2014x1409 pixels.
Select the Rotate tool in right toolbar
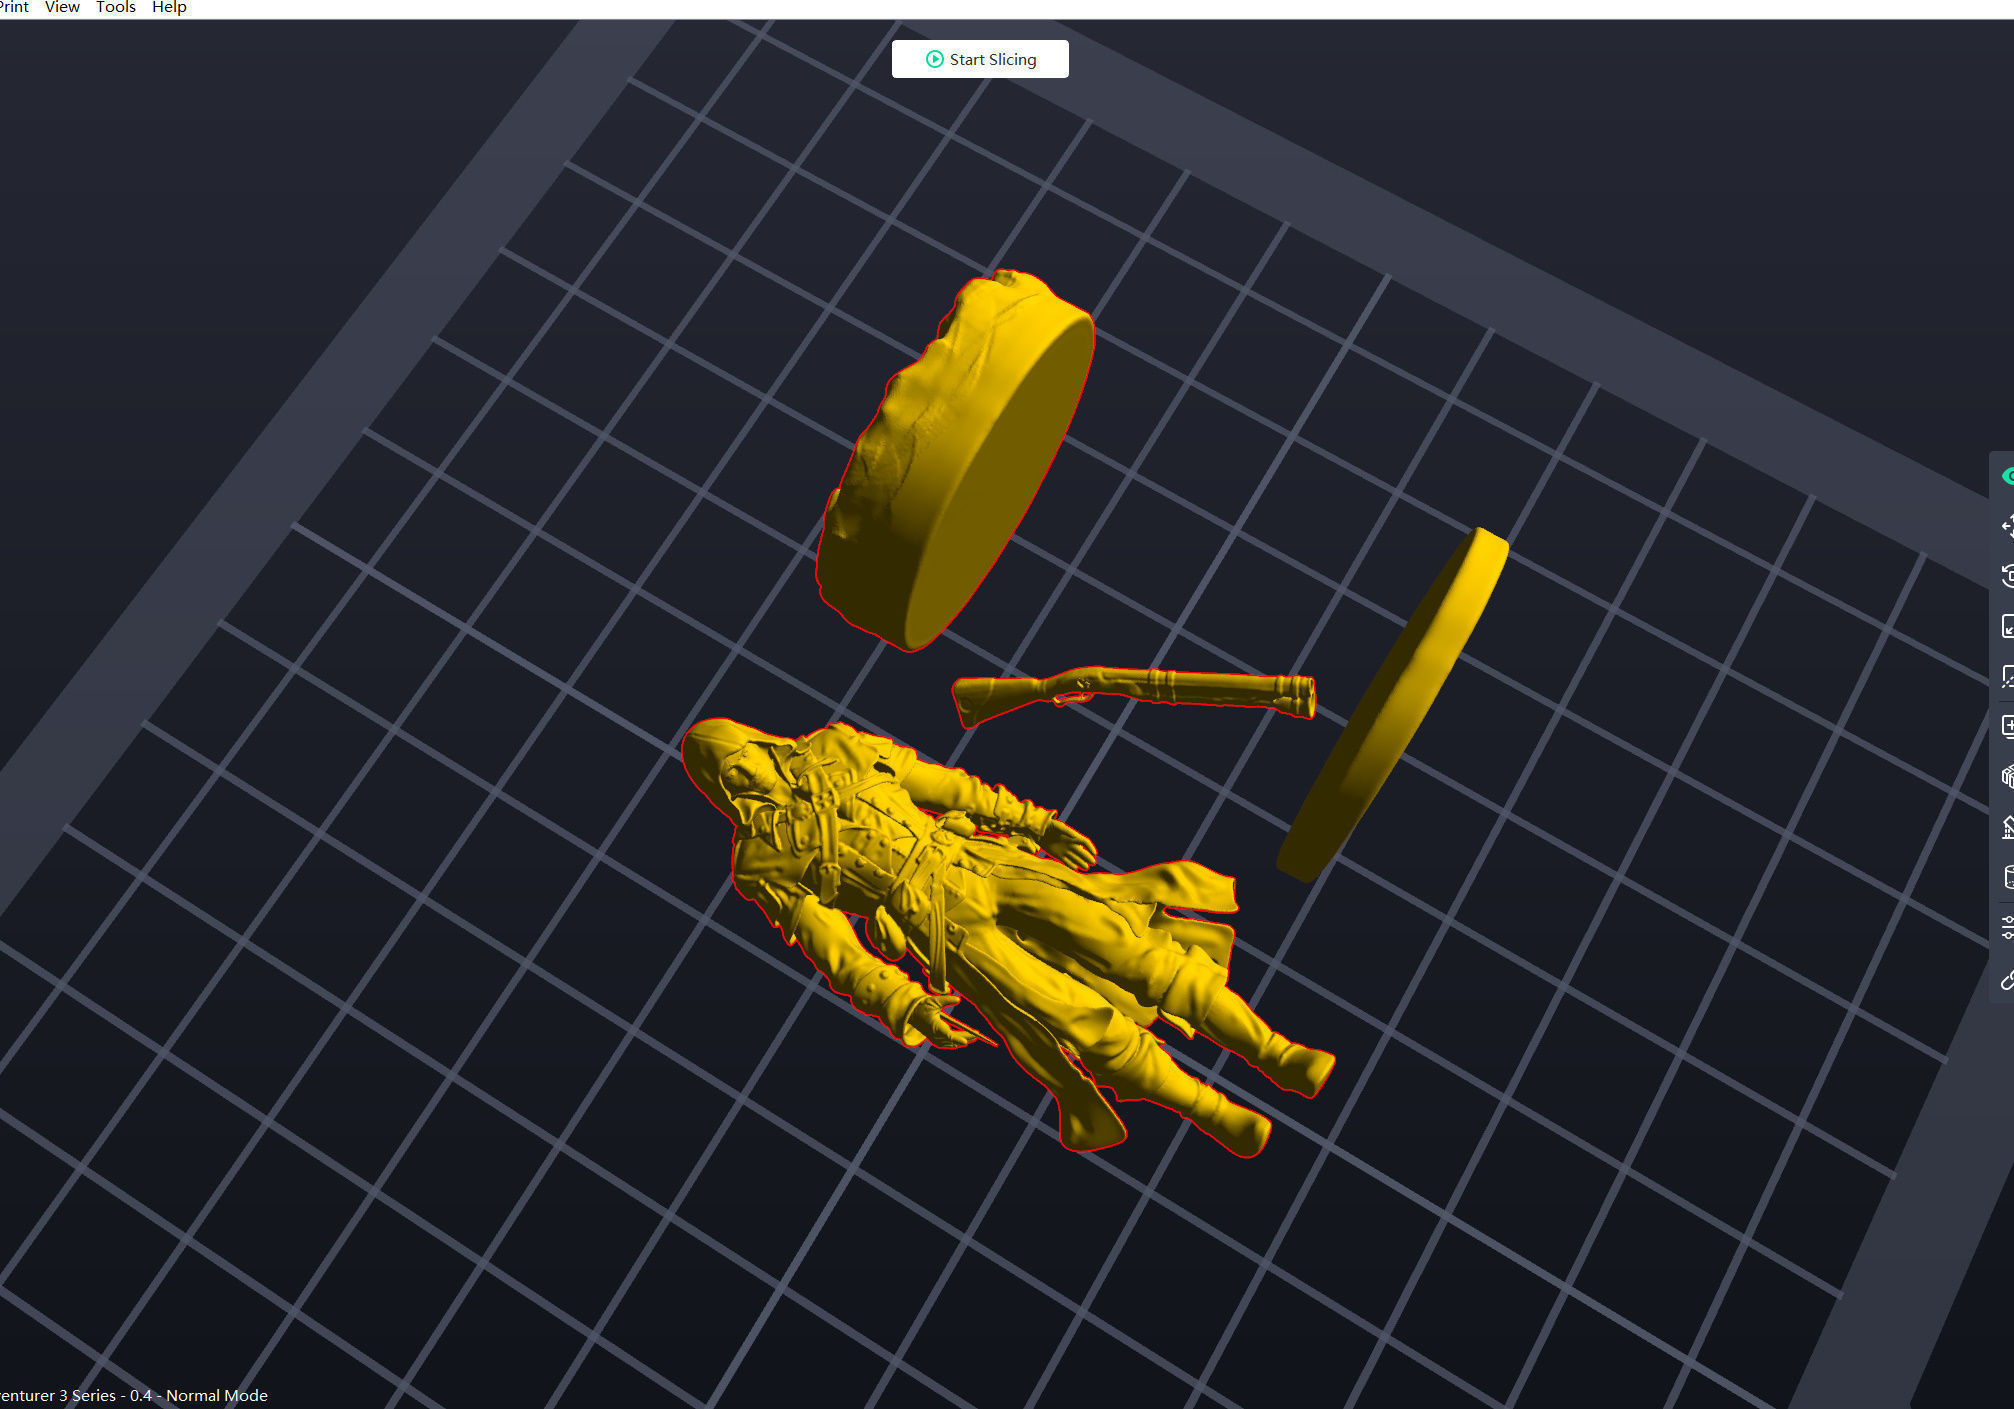[2007, 576]
